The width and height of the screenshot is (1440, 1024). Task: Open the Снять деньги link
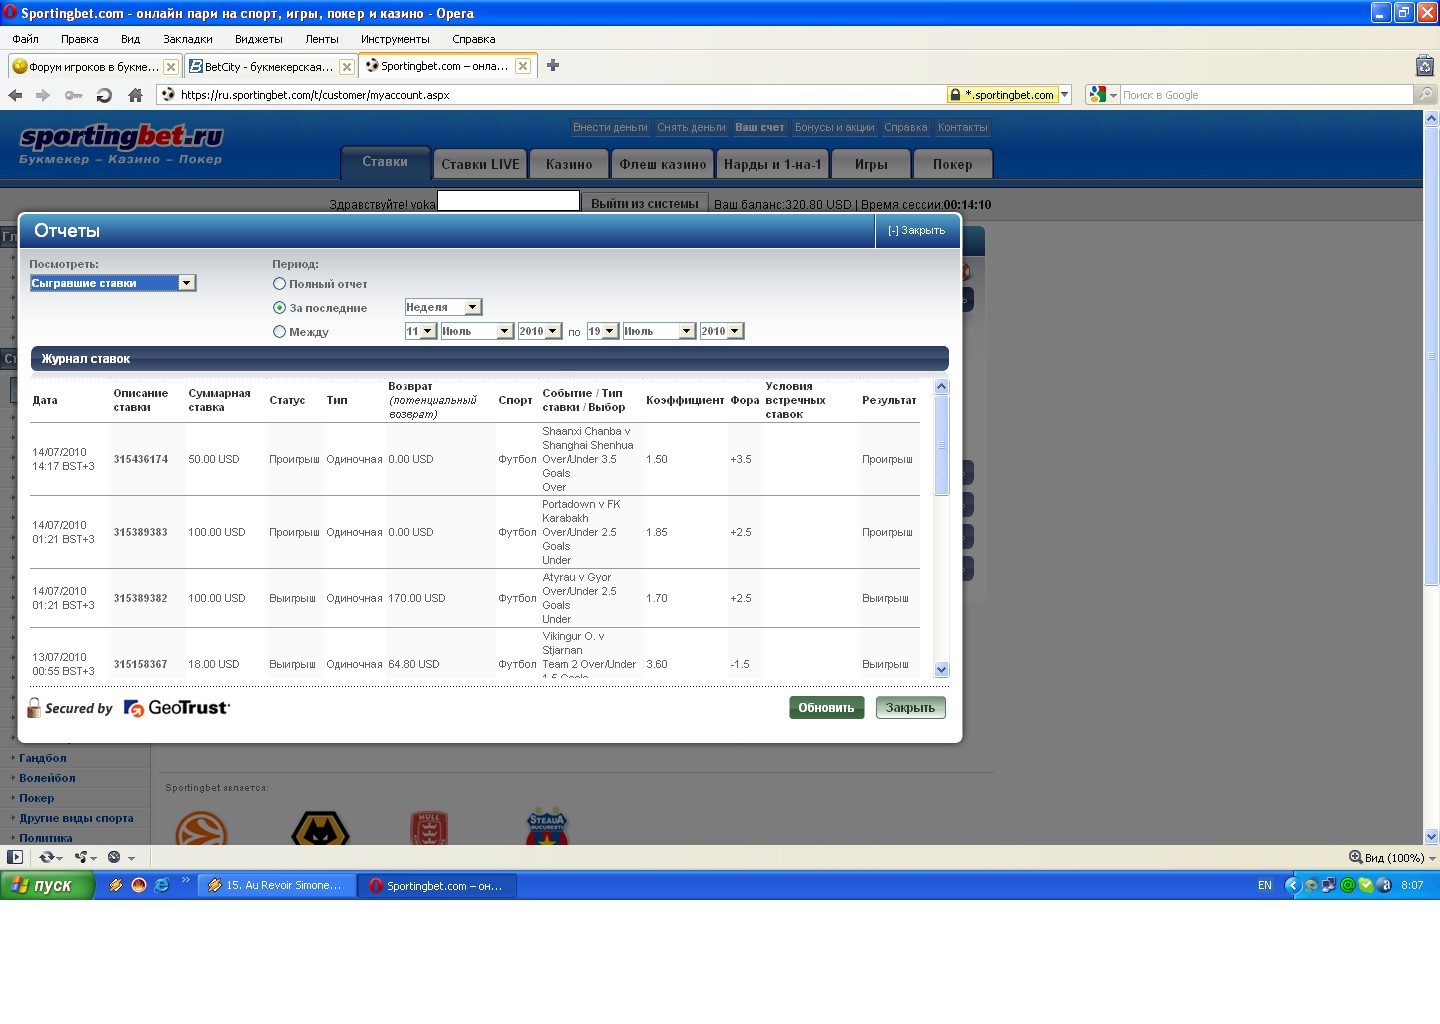coord(691,127)
